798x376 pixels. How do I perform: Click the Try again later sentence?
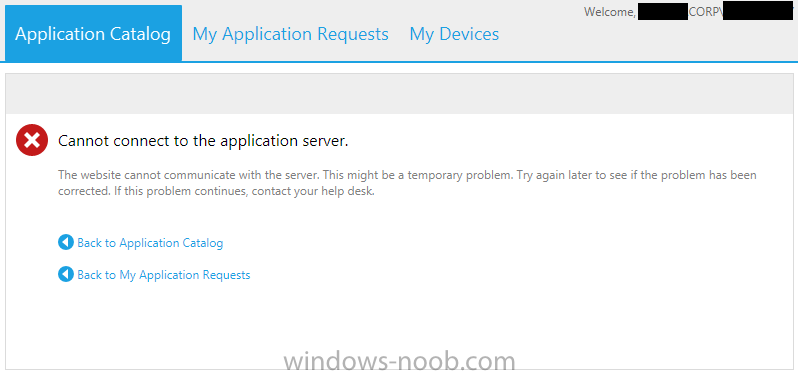(x=637, y=176)
